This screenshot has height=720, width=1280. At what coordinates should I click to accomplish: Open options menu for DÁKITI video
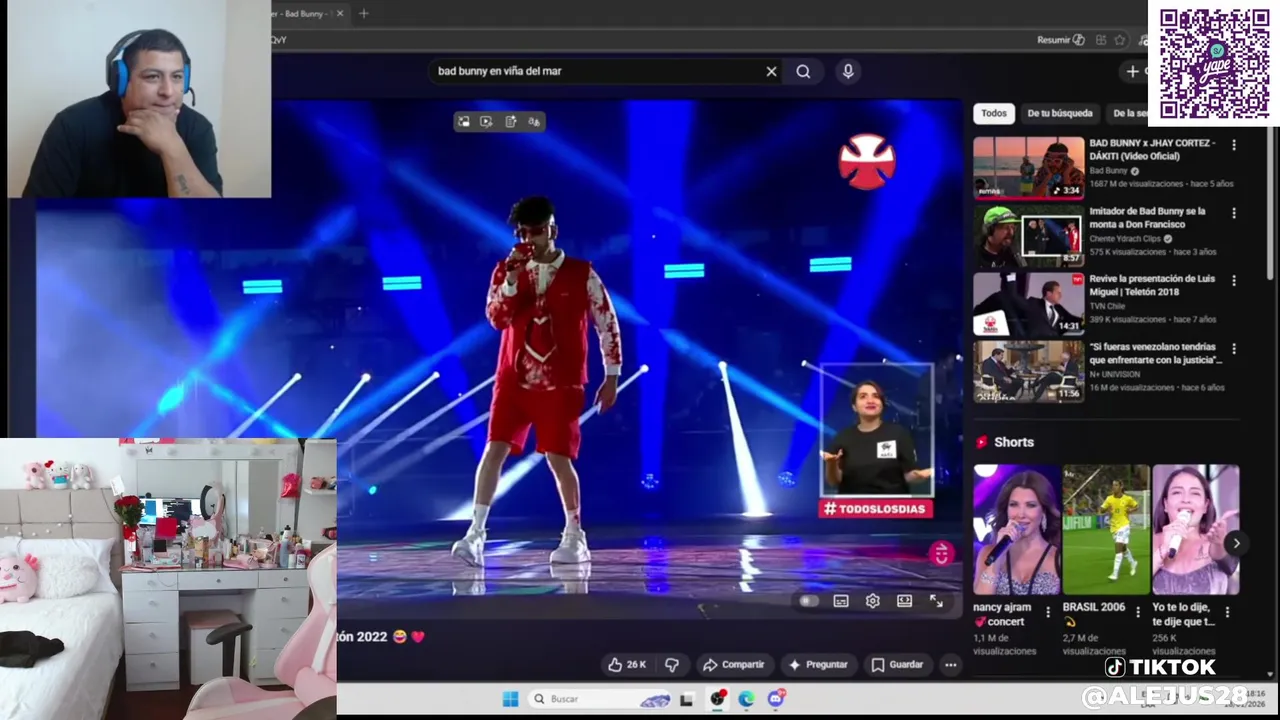tap(1233, 145)
